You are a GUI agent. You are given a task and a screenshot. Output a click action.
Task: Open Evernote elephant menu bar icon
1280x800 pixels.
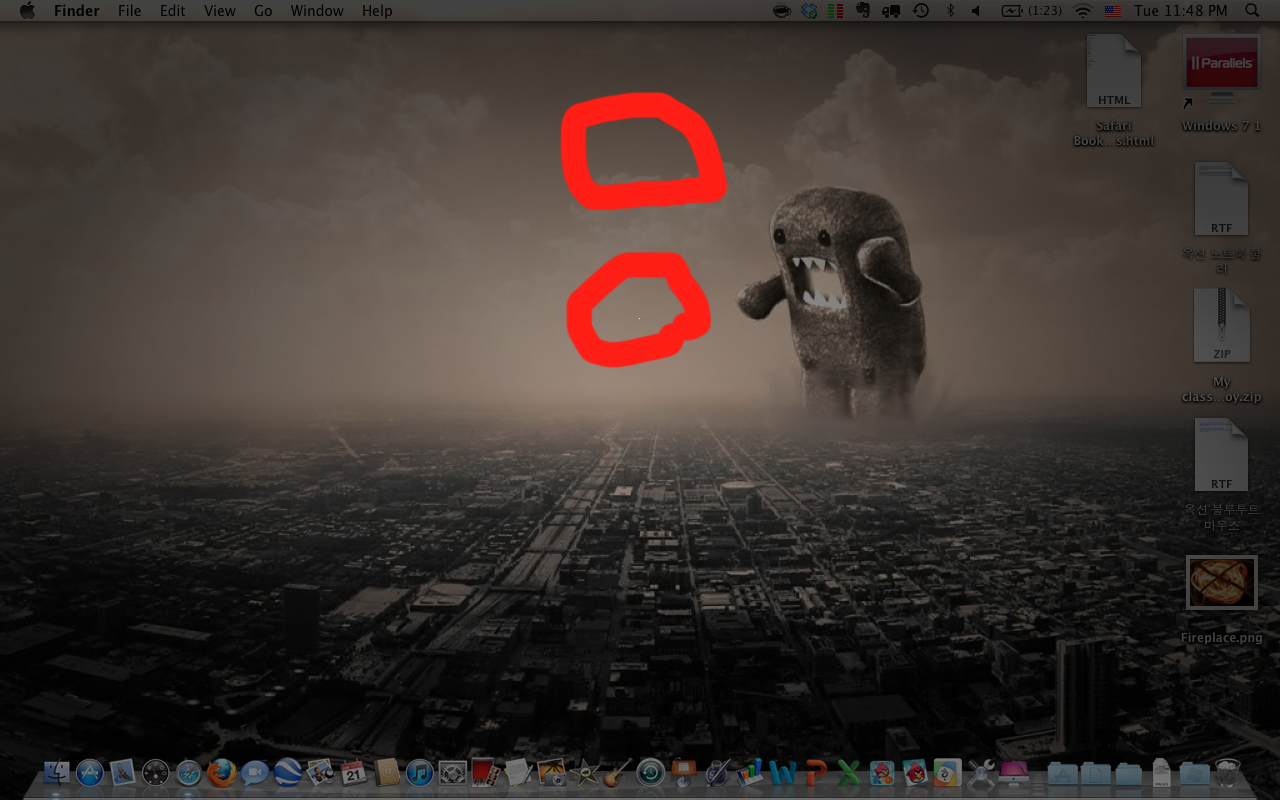coord(863,10)
